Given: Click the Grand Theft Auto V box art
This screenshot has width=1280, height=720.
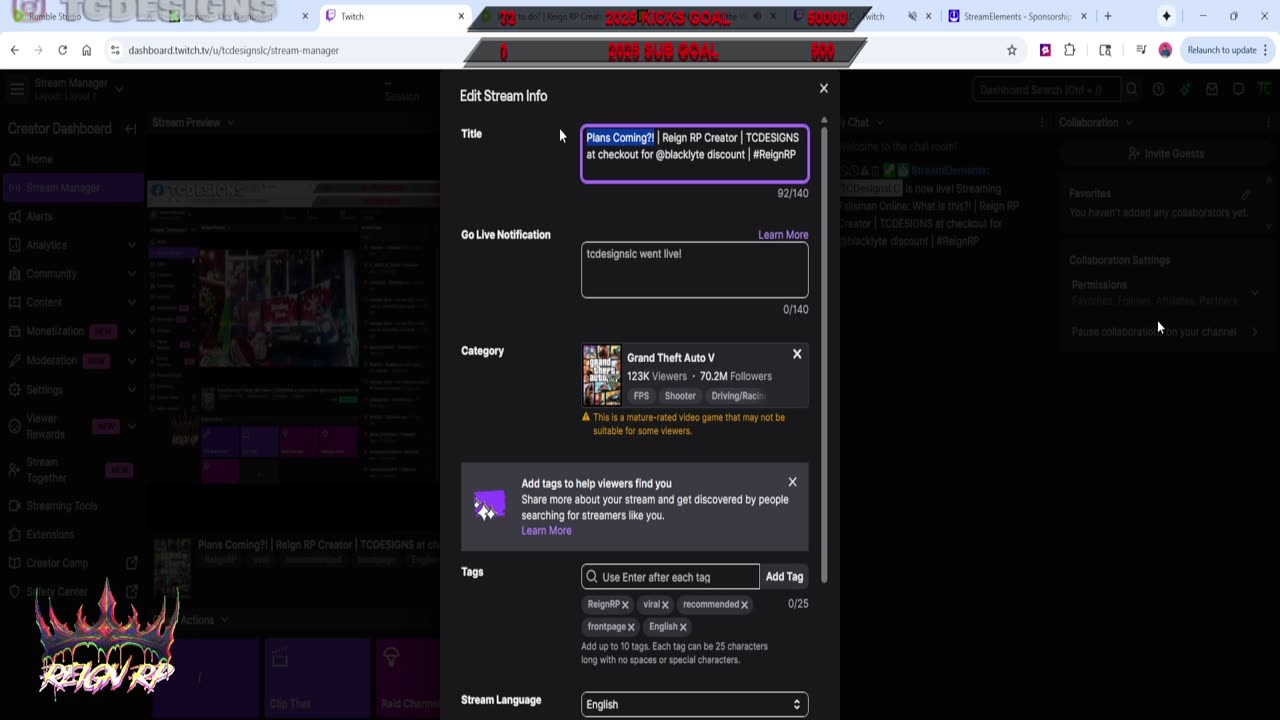Looking at the screenshot, I should tap(602, 376).
